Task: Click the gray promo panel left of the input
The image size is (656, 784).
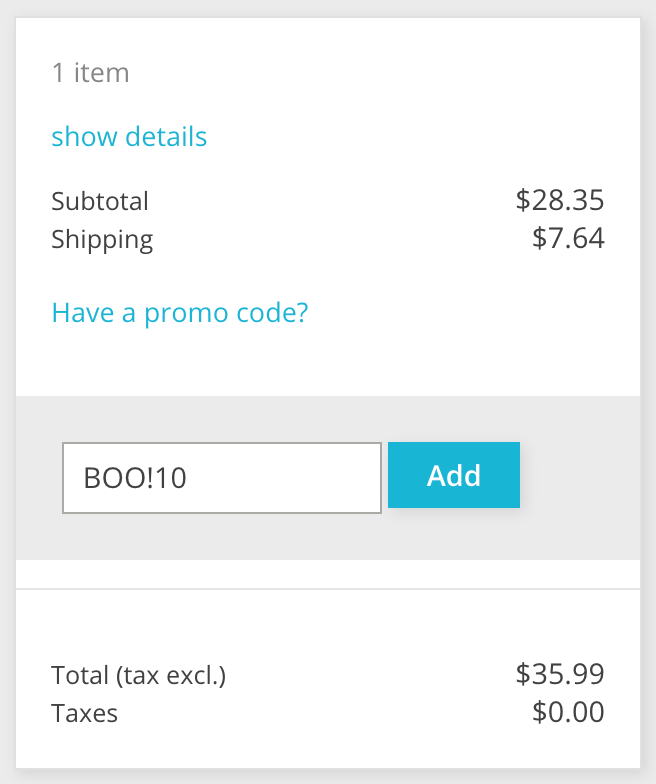Action: point(38,477)
